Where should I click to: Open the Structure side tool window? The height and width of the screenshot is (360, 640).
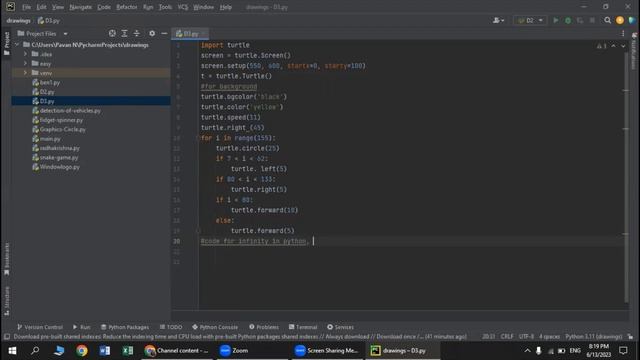(x=7, y=301)
